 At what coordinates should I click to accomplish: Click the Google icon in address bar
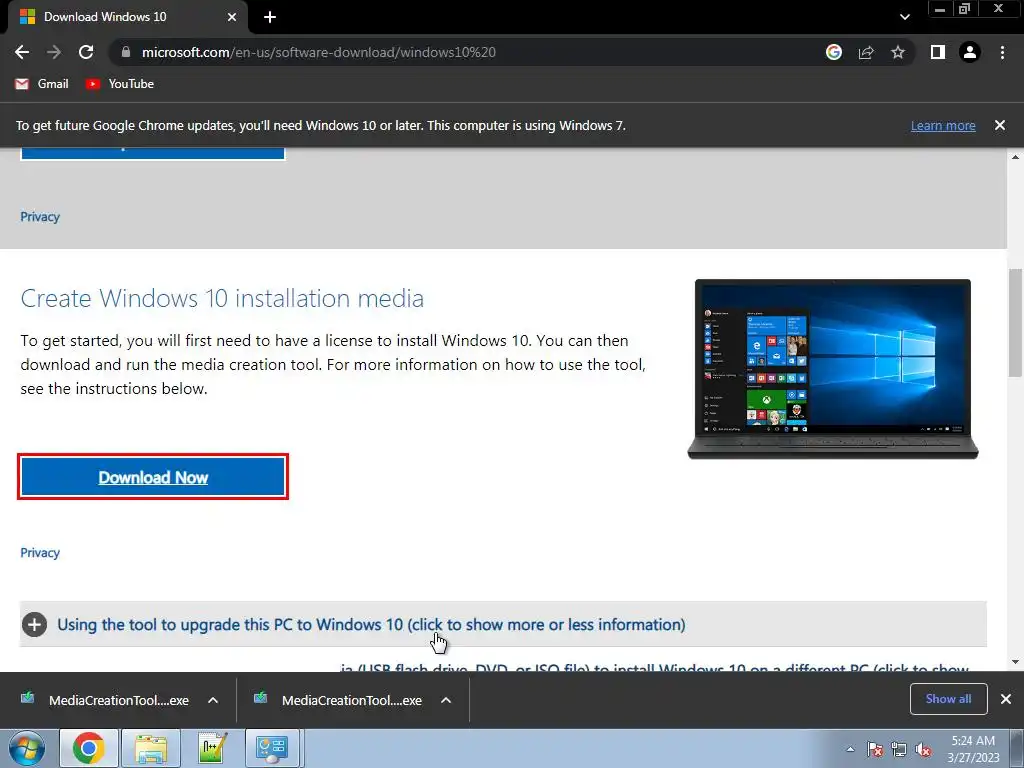[x=834, y=52]
